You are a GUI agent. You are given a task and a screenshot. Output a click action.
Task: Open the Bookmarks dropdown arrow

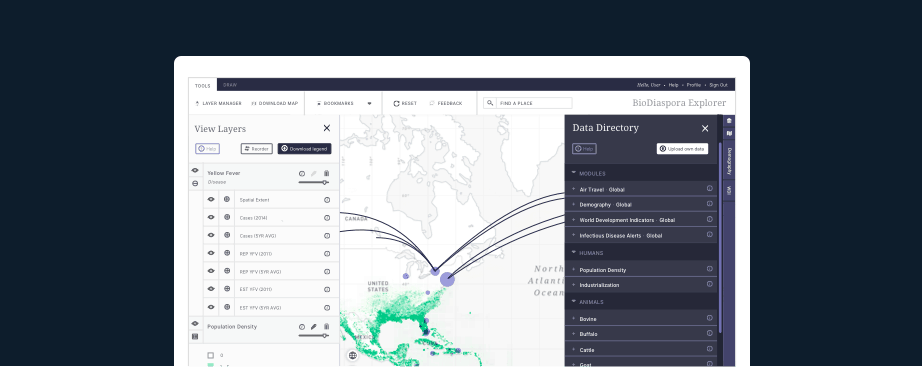[x=370, y=103]
